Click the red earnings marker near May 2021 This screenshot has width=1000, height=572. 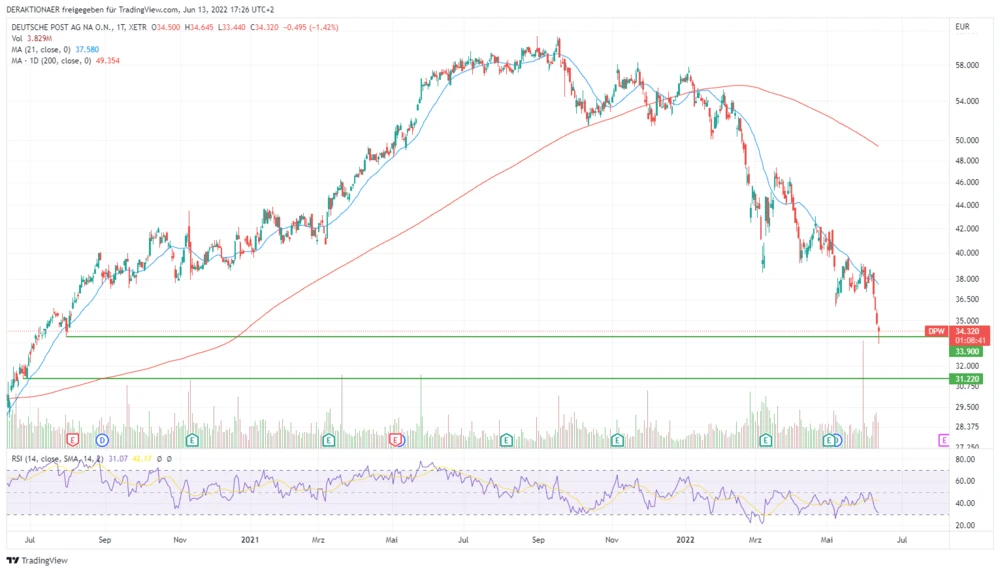(x=396, y=439)
